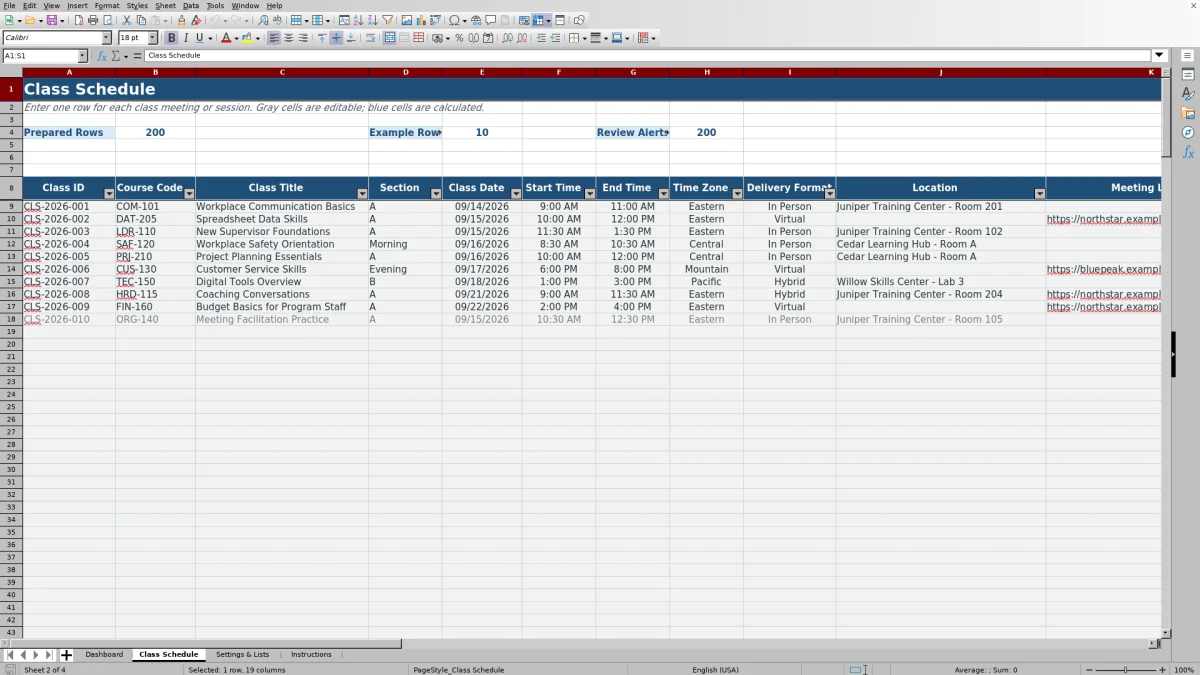Switch to the Instructions sheet tab
This screenshot has width=1200, height=675.
tap(311, 655)
